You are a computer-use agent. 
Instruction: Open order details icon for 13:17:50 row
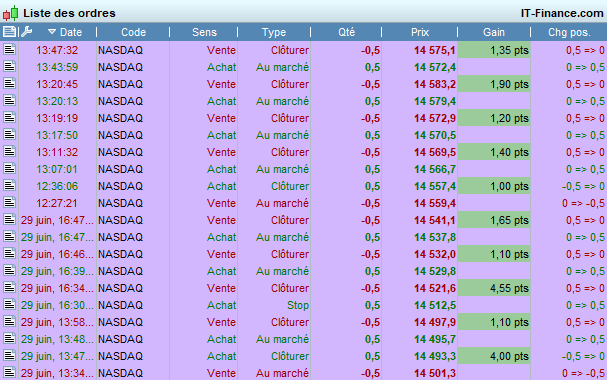(9, 135)
